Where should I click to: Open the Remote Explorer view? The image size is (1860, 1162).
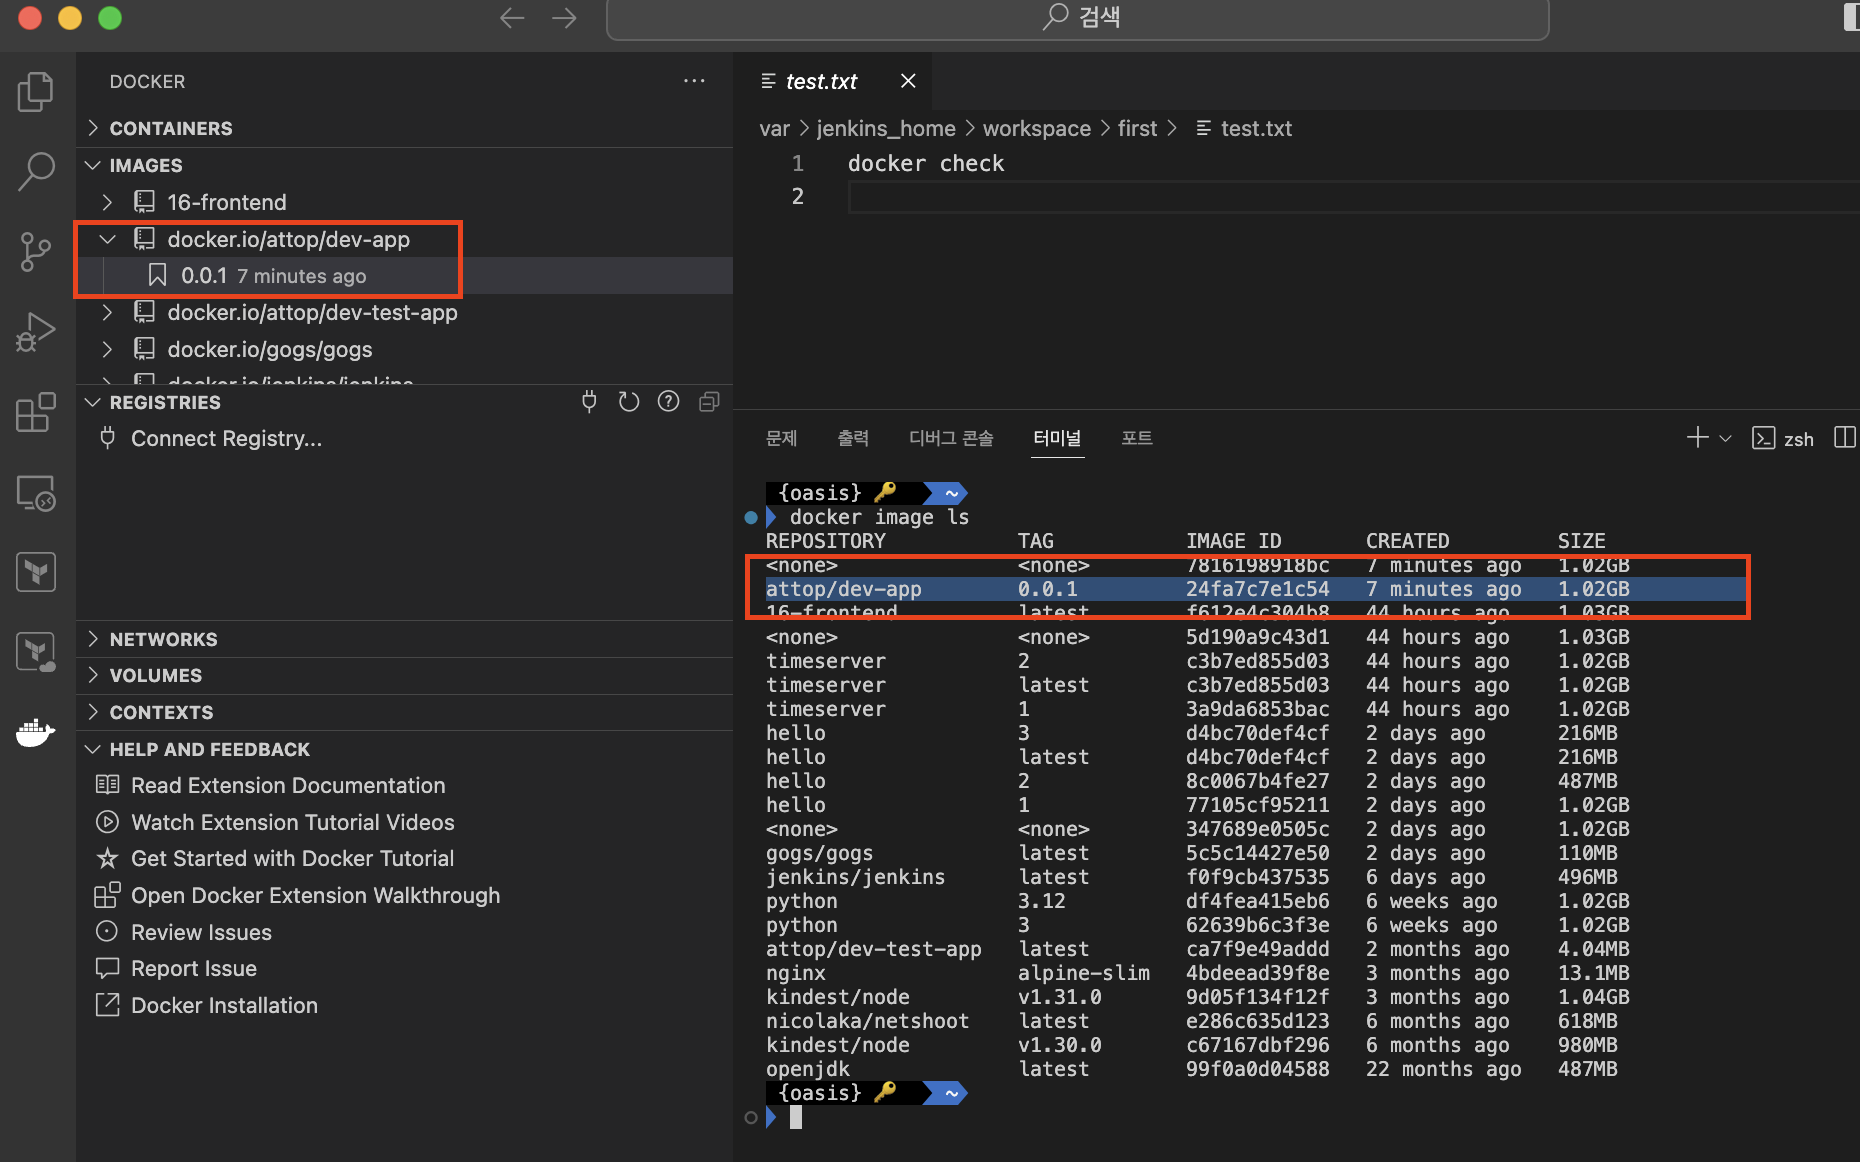[x=36, y=492]
